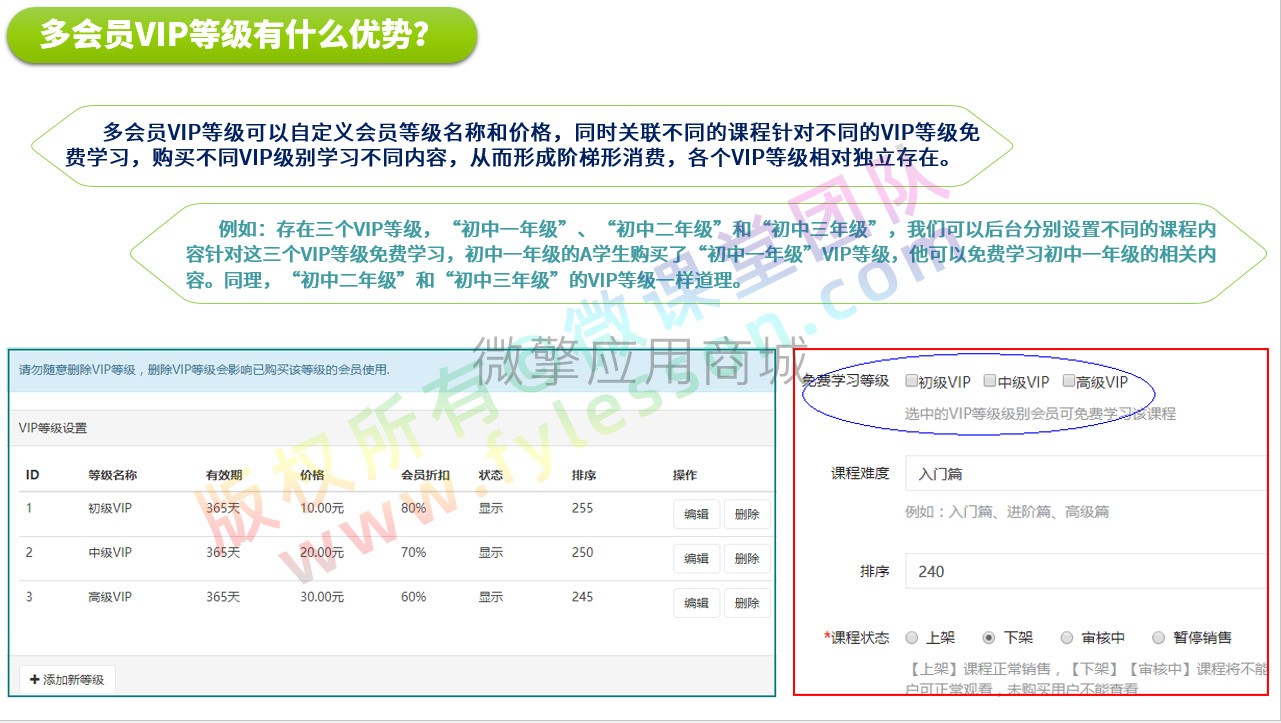Click the 70% discount cell
Viewport: 1281px width, 723px height.
click(414, 552)
